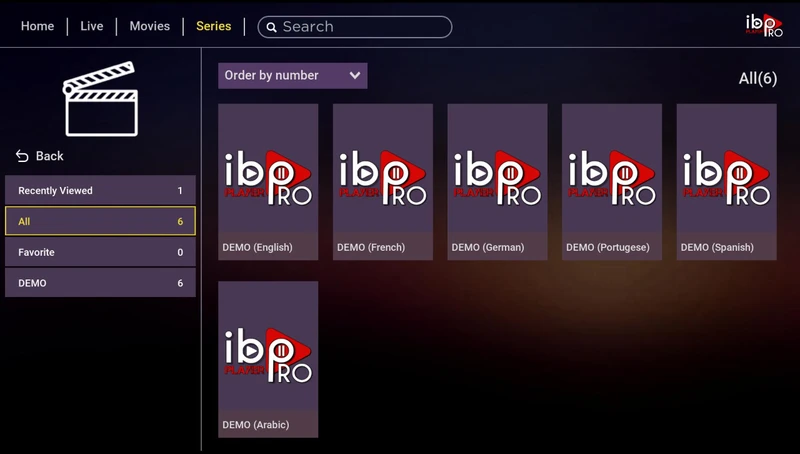Click the DEMO (Spanish) title text

pos(717,247)
